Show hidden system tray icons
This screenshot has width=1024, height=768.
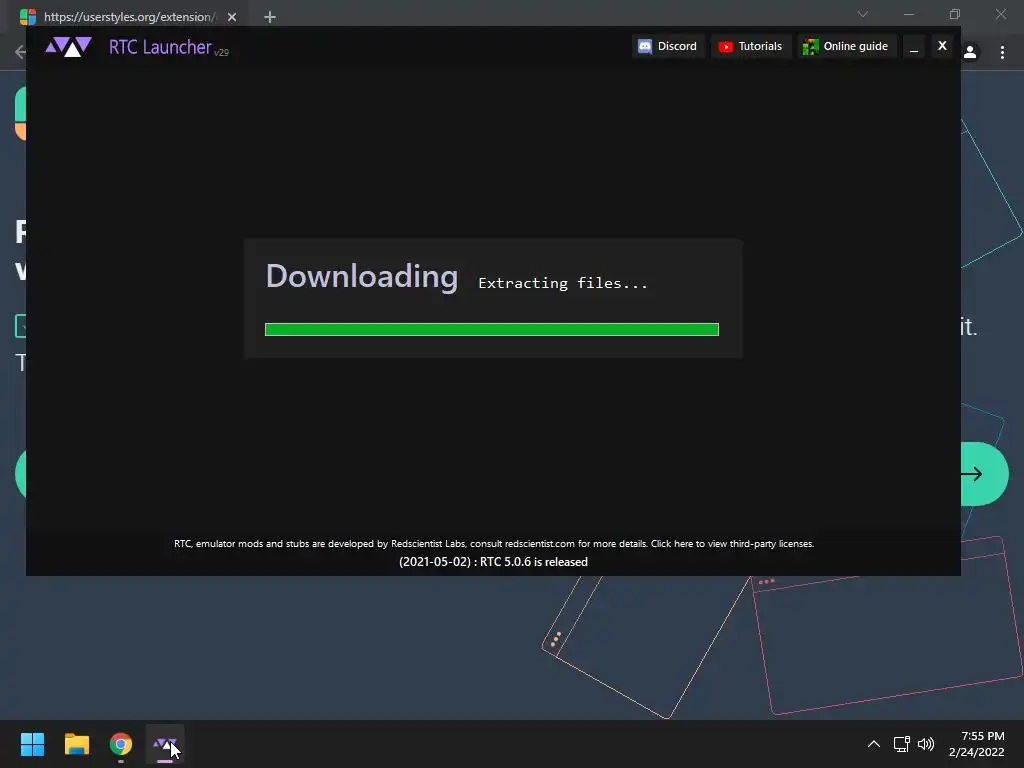873,744
